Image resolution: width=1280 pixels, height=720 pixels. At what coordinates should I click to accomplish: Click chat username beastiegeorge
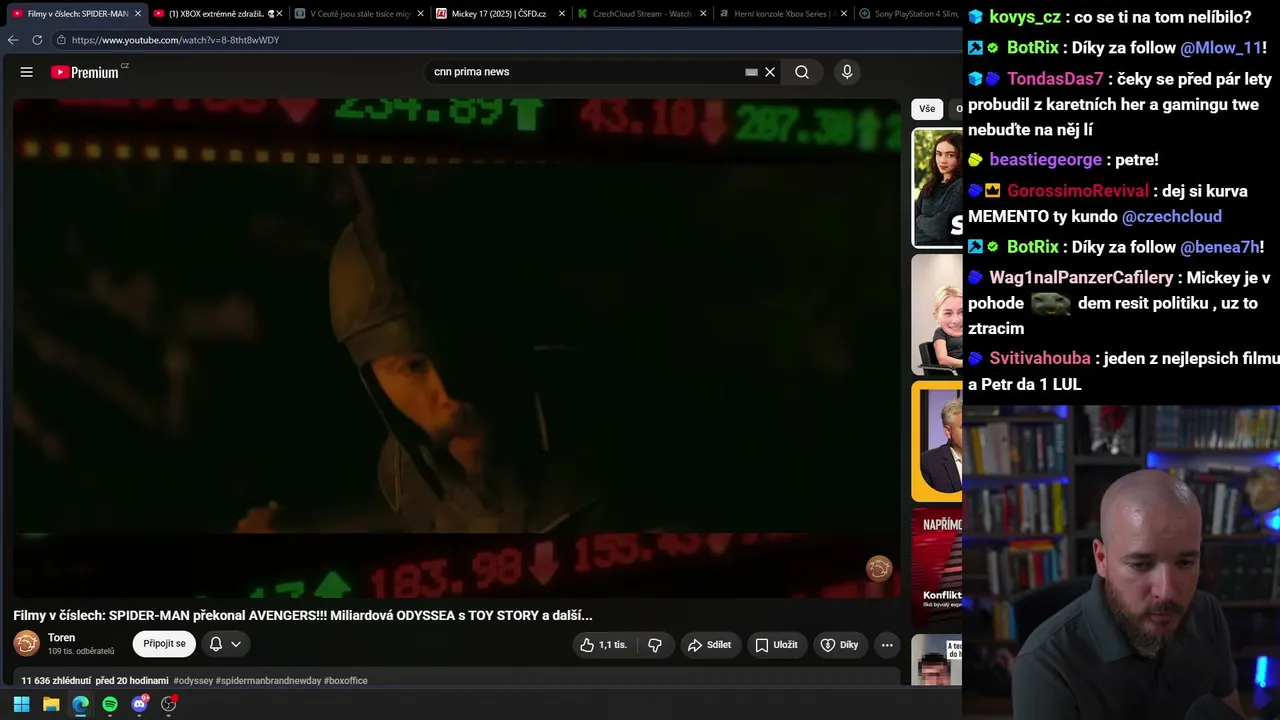(x=1045, y=160)
